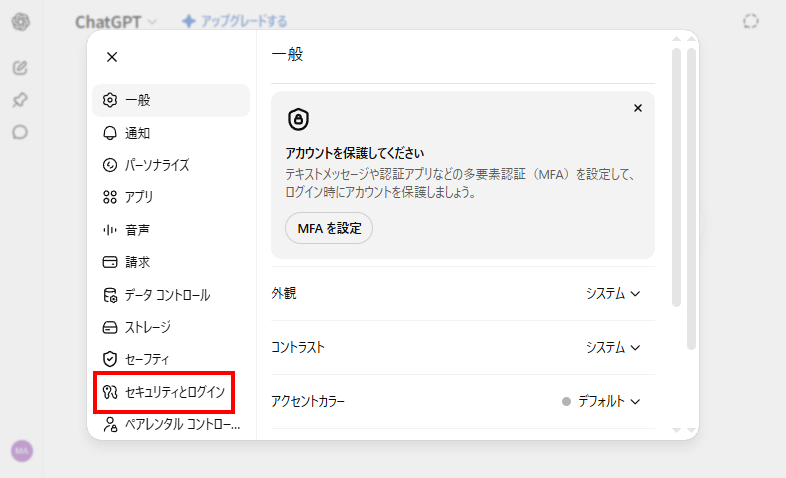
Task: Start a new chat with the pencil icon
Action: [20, 68]
